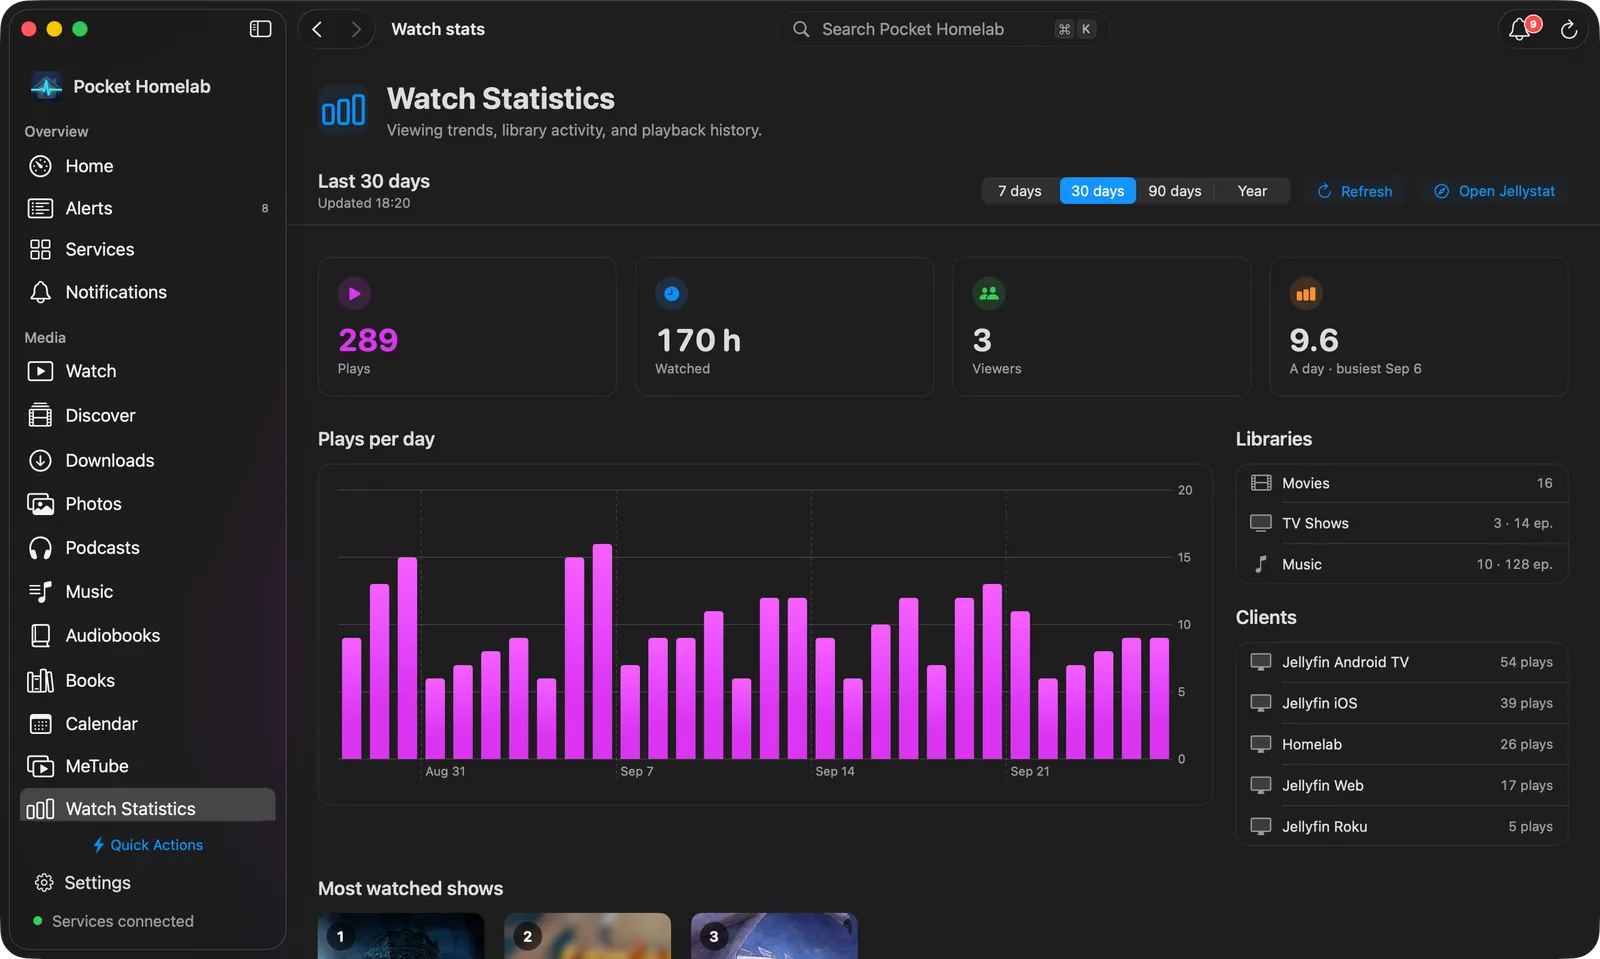
Task: Toggle the sidebar panel icon
Action: tap(260, 29)
